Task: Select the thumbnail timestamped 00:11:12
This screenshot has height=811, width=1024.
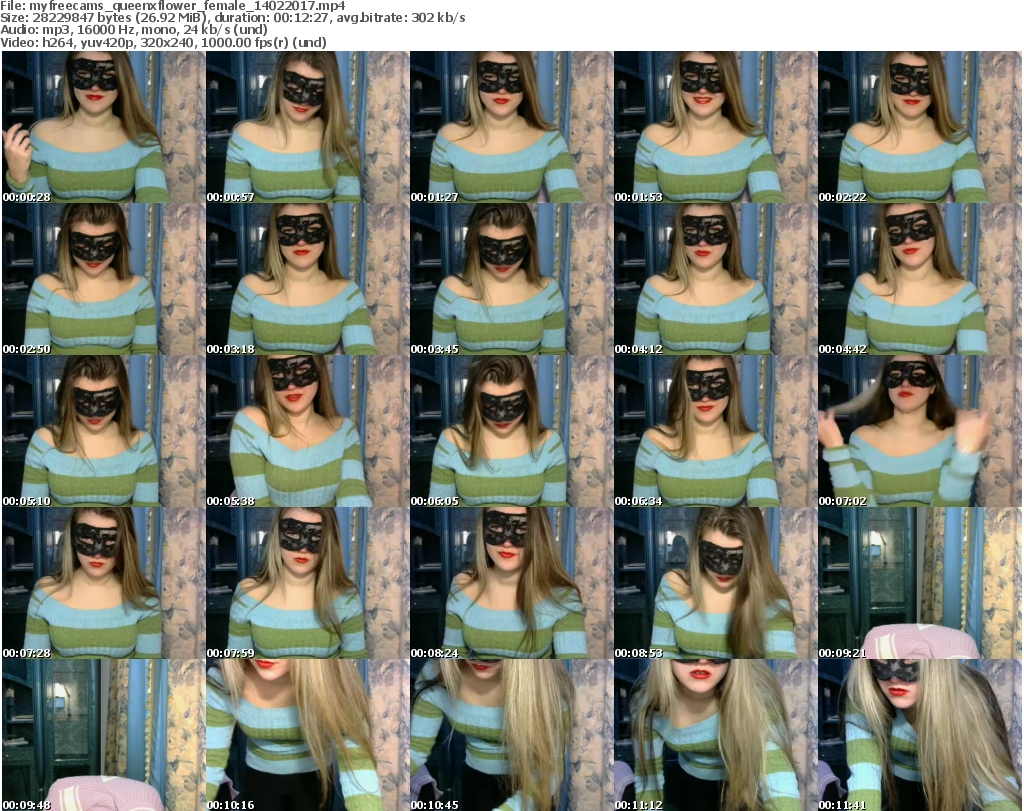Action: point(715,735)
